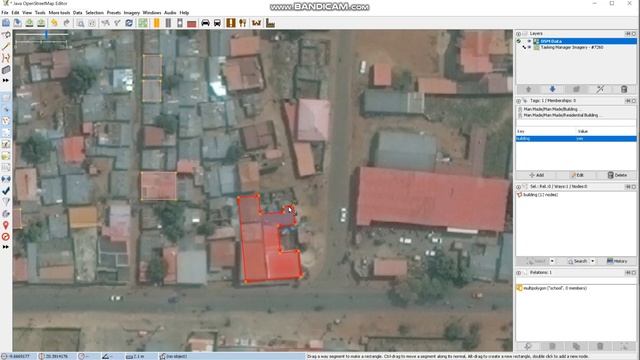Click the Man Made/Building preset link
The image size is (640, 360).
pyautogui.click(x=550, y=109)
